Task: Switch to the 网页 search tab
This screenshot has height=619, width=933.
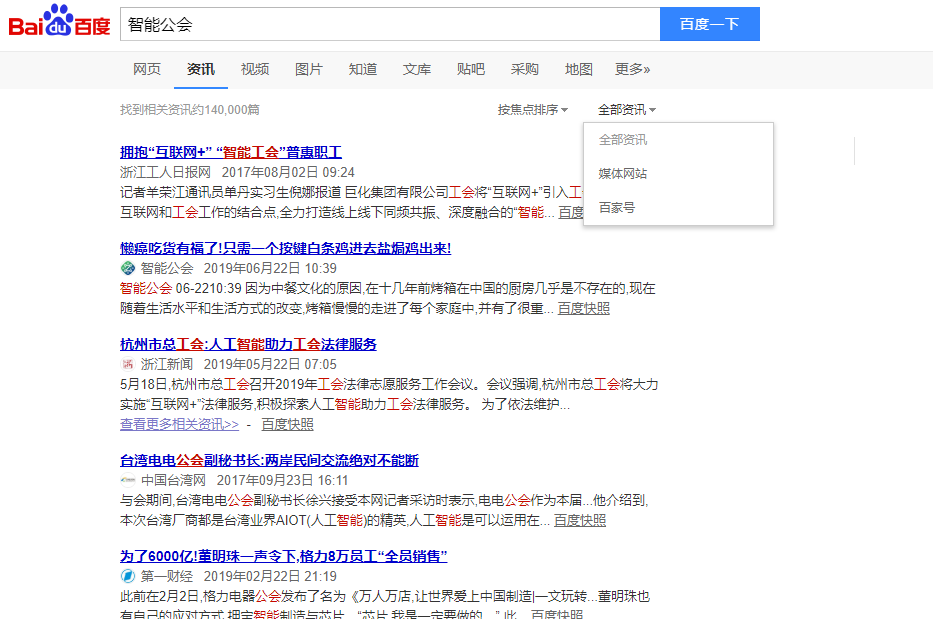Action: click(x=147, y=70)
